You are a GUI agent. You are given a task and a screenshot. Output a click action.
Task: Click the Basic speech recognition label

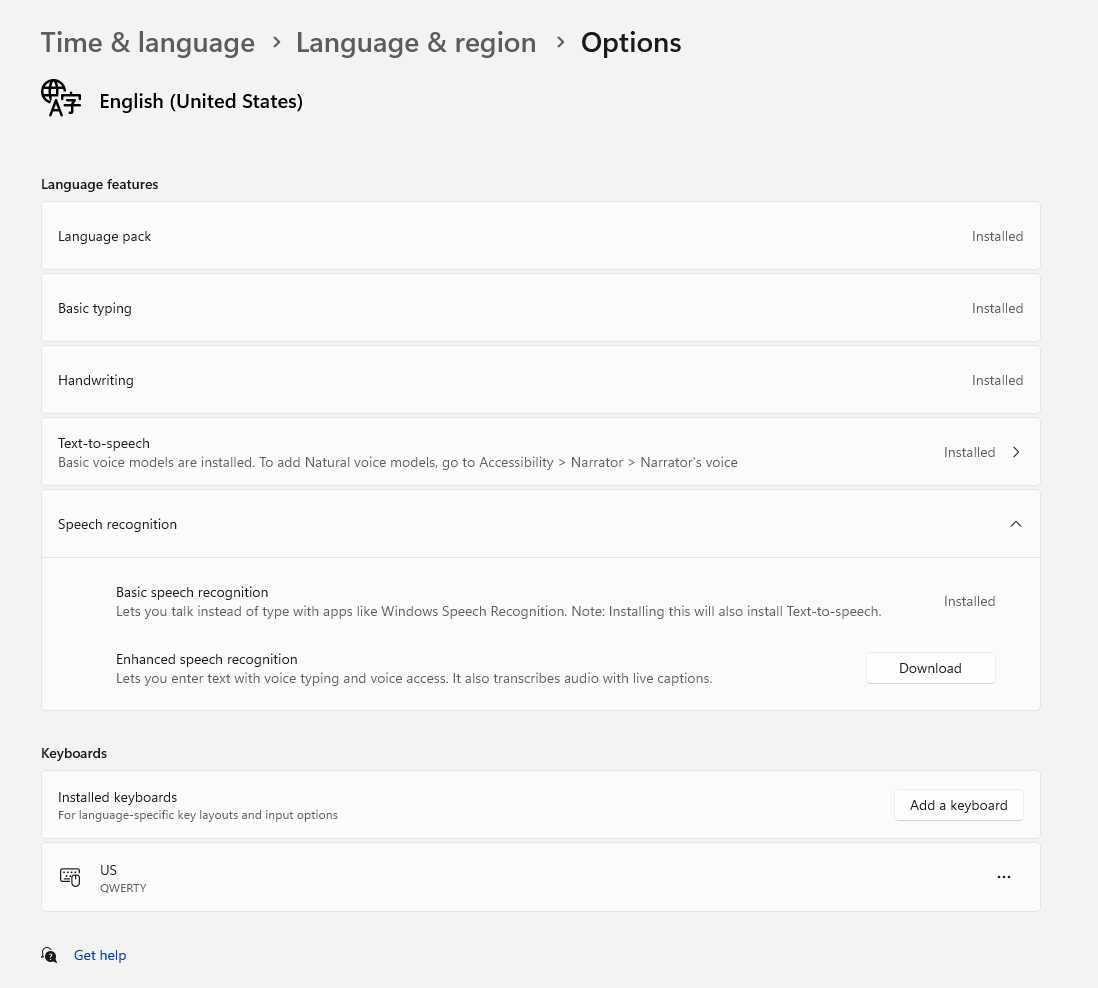tap(192, 592)
